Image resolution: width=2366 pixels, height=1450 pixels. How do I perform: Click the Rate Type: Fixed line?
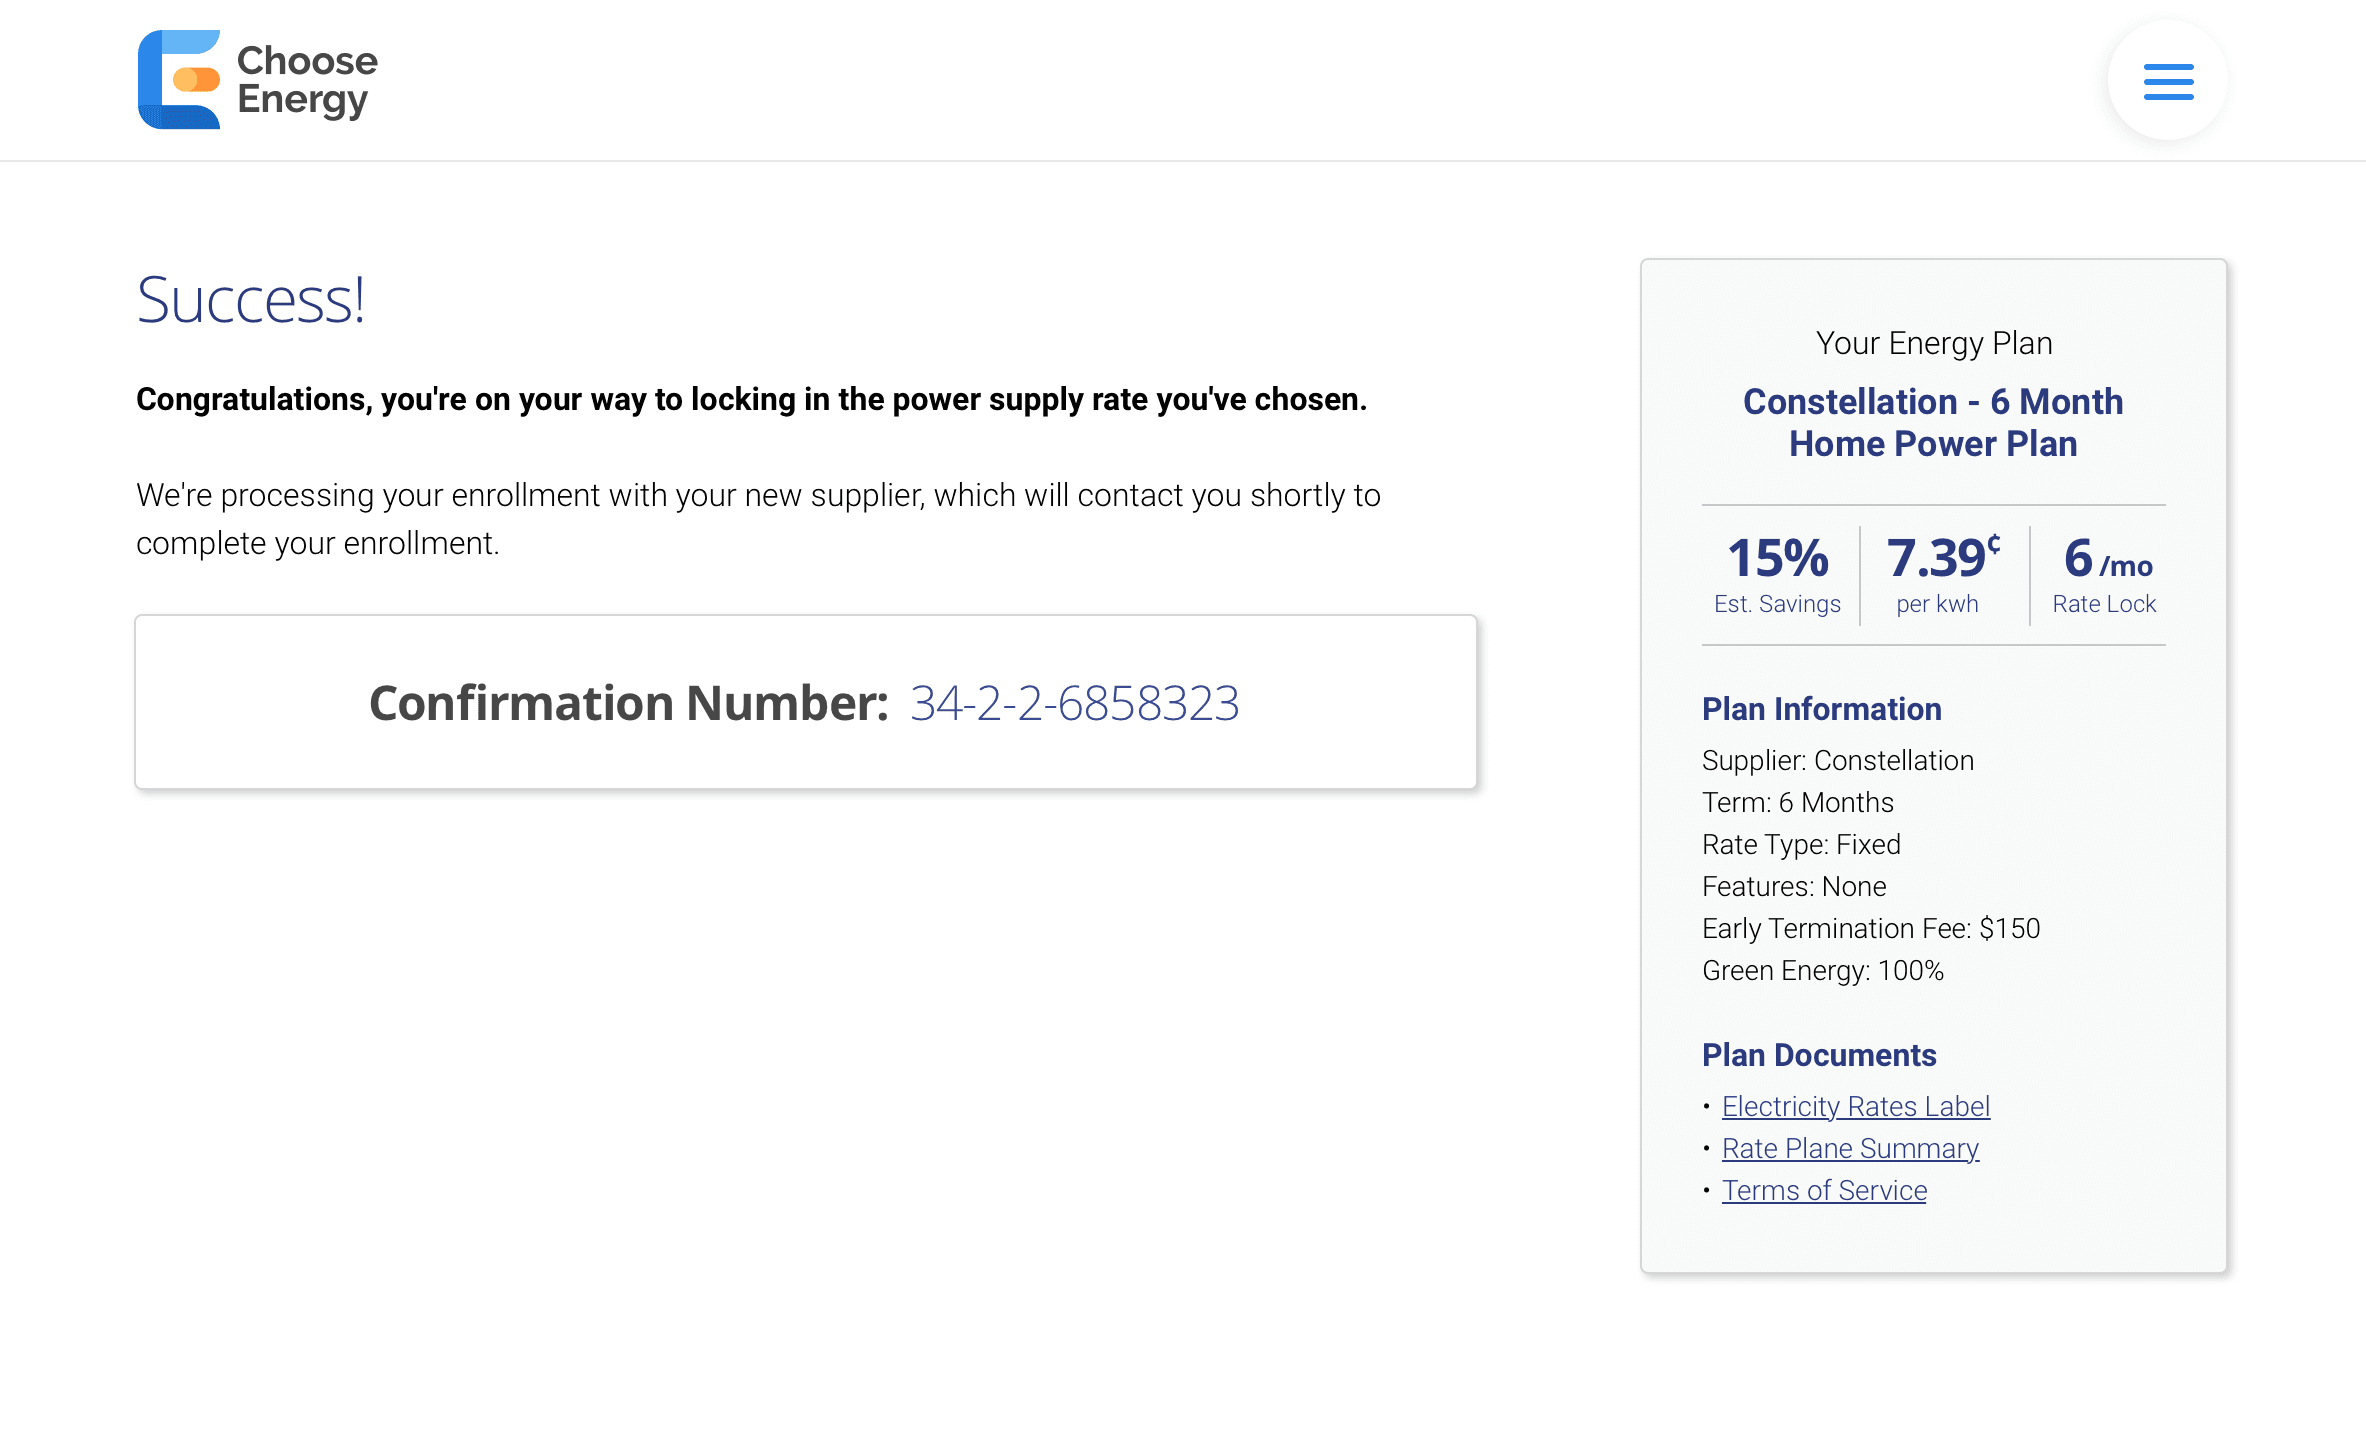[x=1801, y=844]
